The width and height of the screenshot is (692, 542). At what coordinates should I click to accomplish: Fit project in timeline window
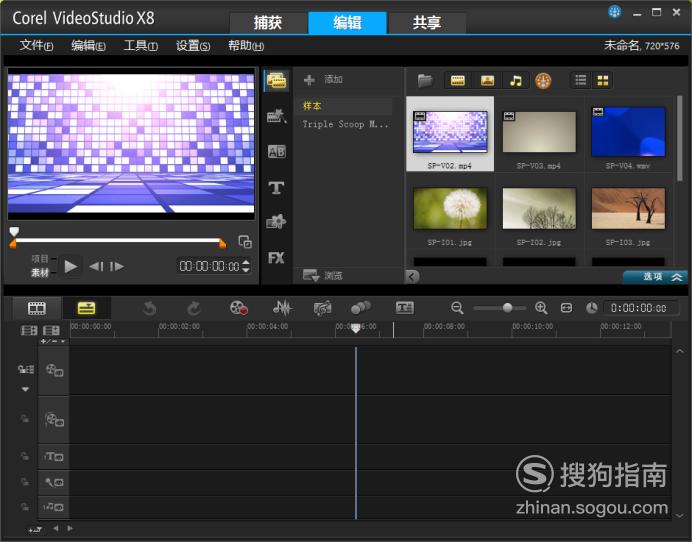point(566,308)
